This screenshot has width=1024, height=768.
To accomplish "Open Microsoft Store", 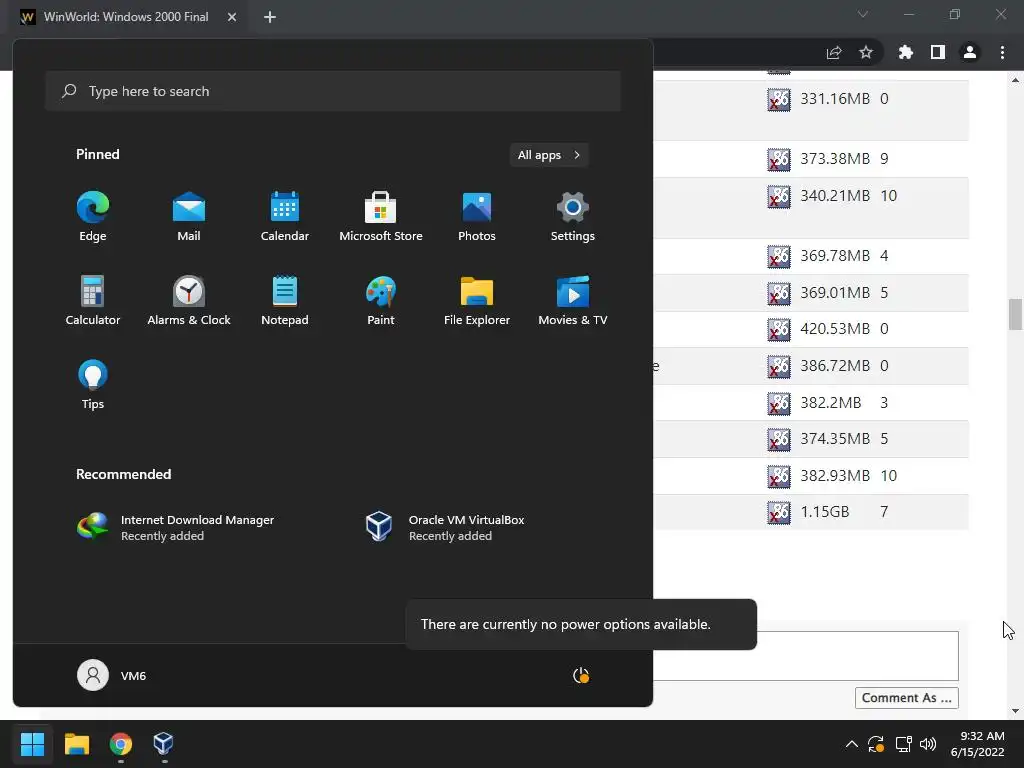I will (381, 217).
